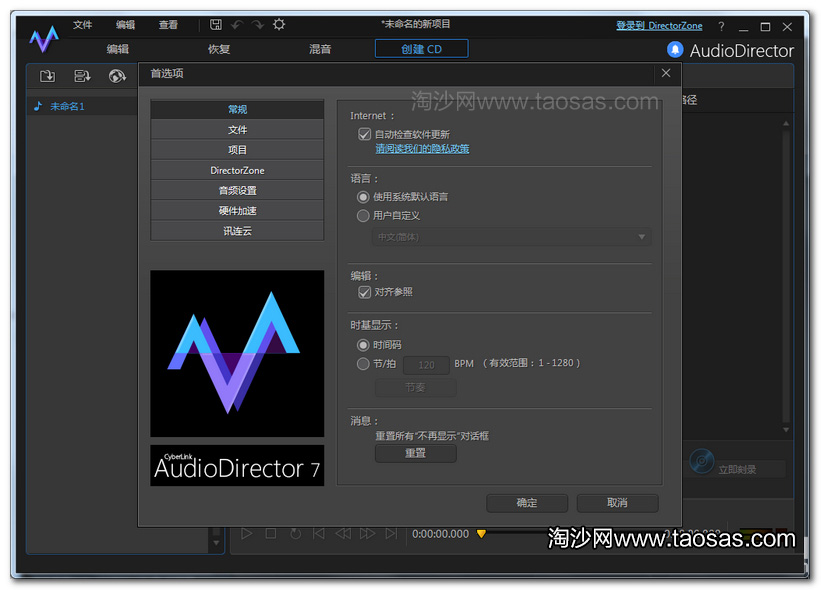Click the export audio icon

[84, 75]
